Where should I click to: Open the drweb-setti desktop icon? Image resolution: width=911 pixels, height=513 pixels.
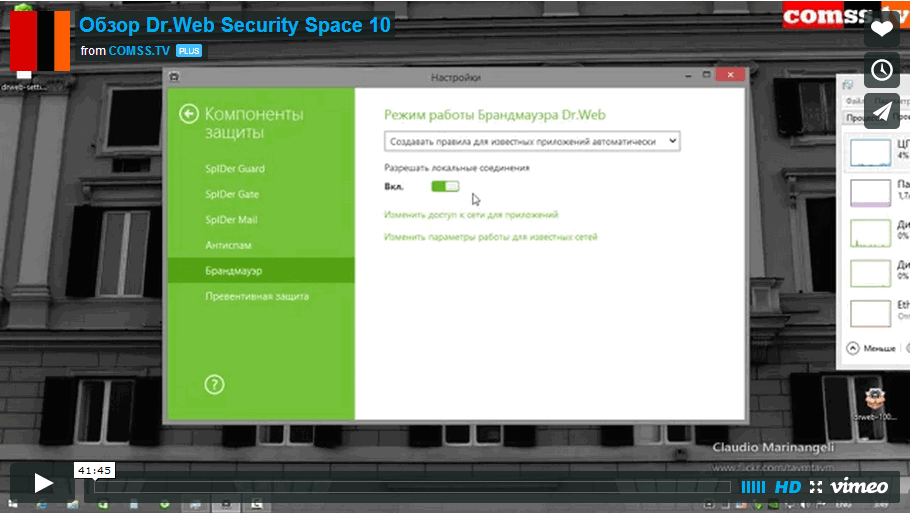(24, 80)
